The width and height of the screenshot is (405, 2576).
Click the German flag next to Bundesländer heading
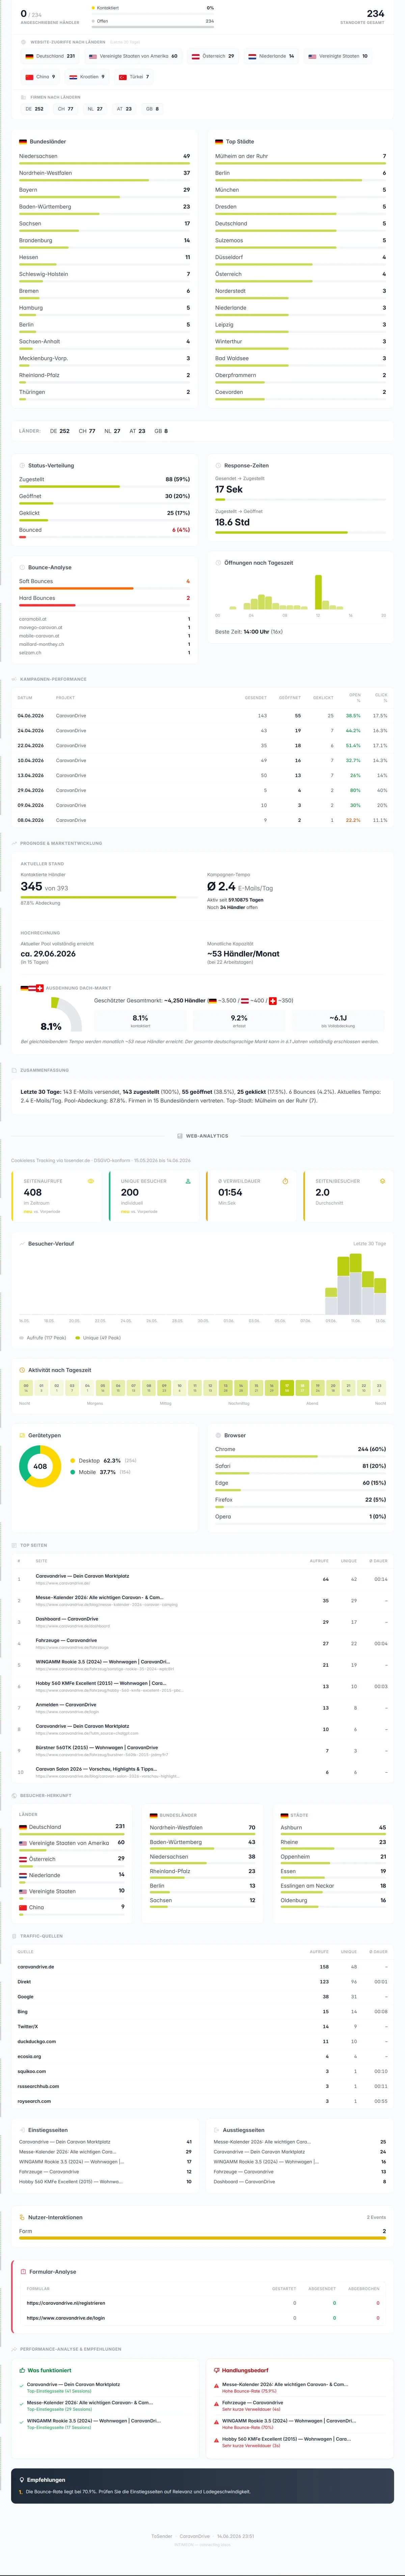(x=23, y=142)
